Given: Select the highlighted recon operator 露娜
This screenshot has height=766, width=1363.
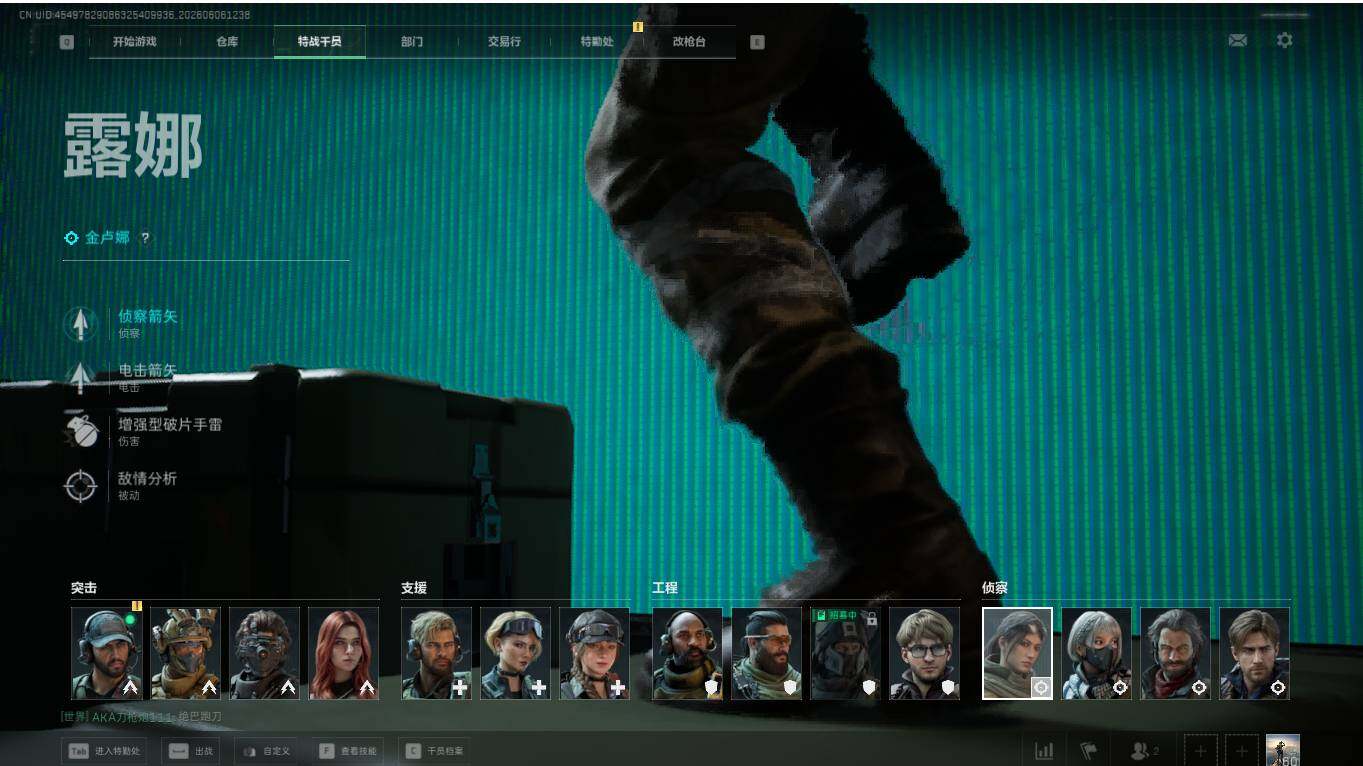Looking at the screenshot, I should click(x=1018, y=653).
